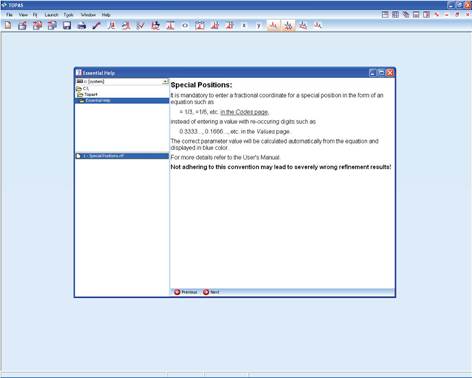This screenshot has width=472, height=378.
Task: Click the Save floppy disk icon
Action: (67, 25)
